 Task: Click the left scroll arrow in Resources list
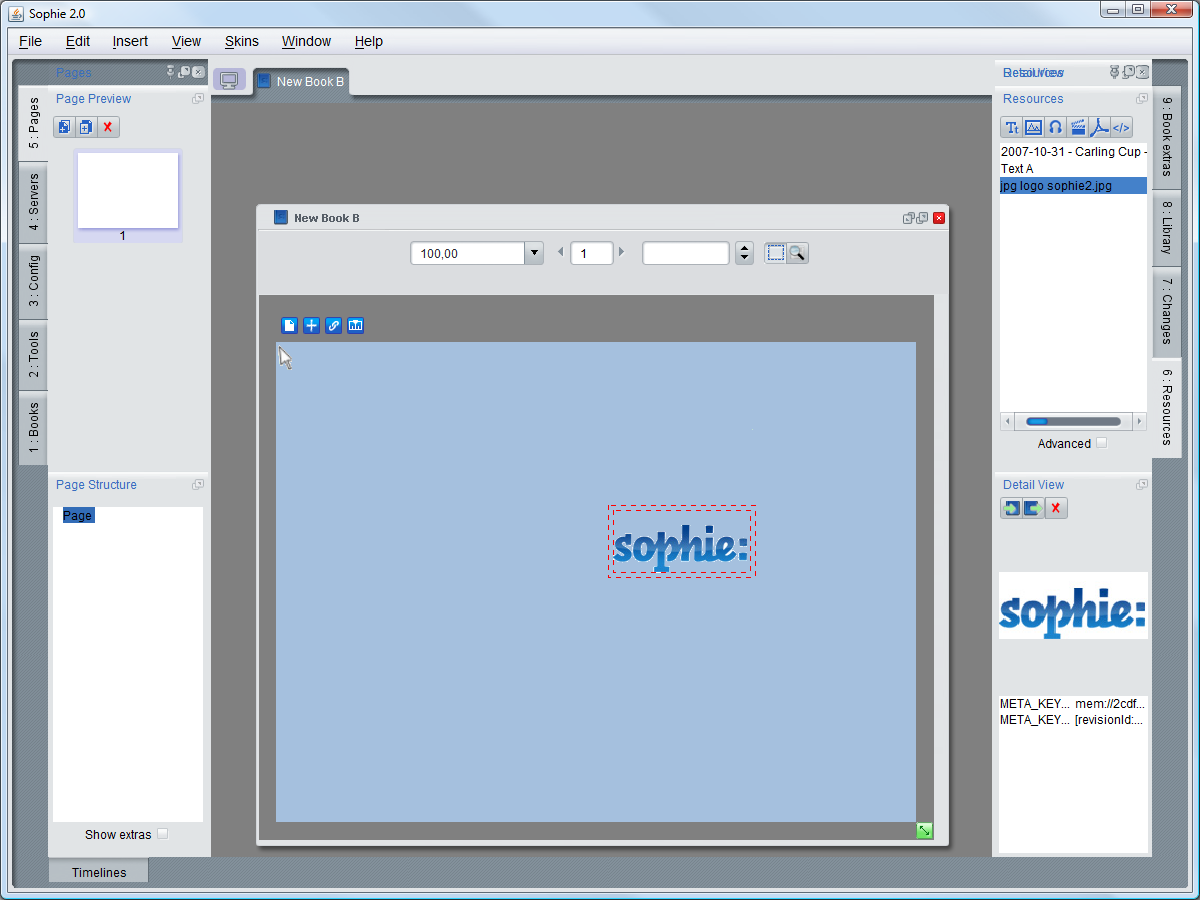tap(1008, 421)
